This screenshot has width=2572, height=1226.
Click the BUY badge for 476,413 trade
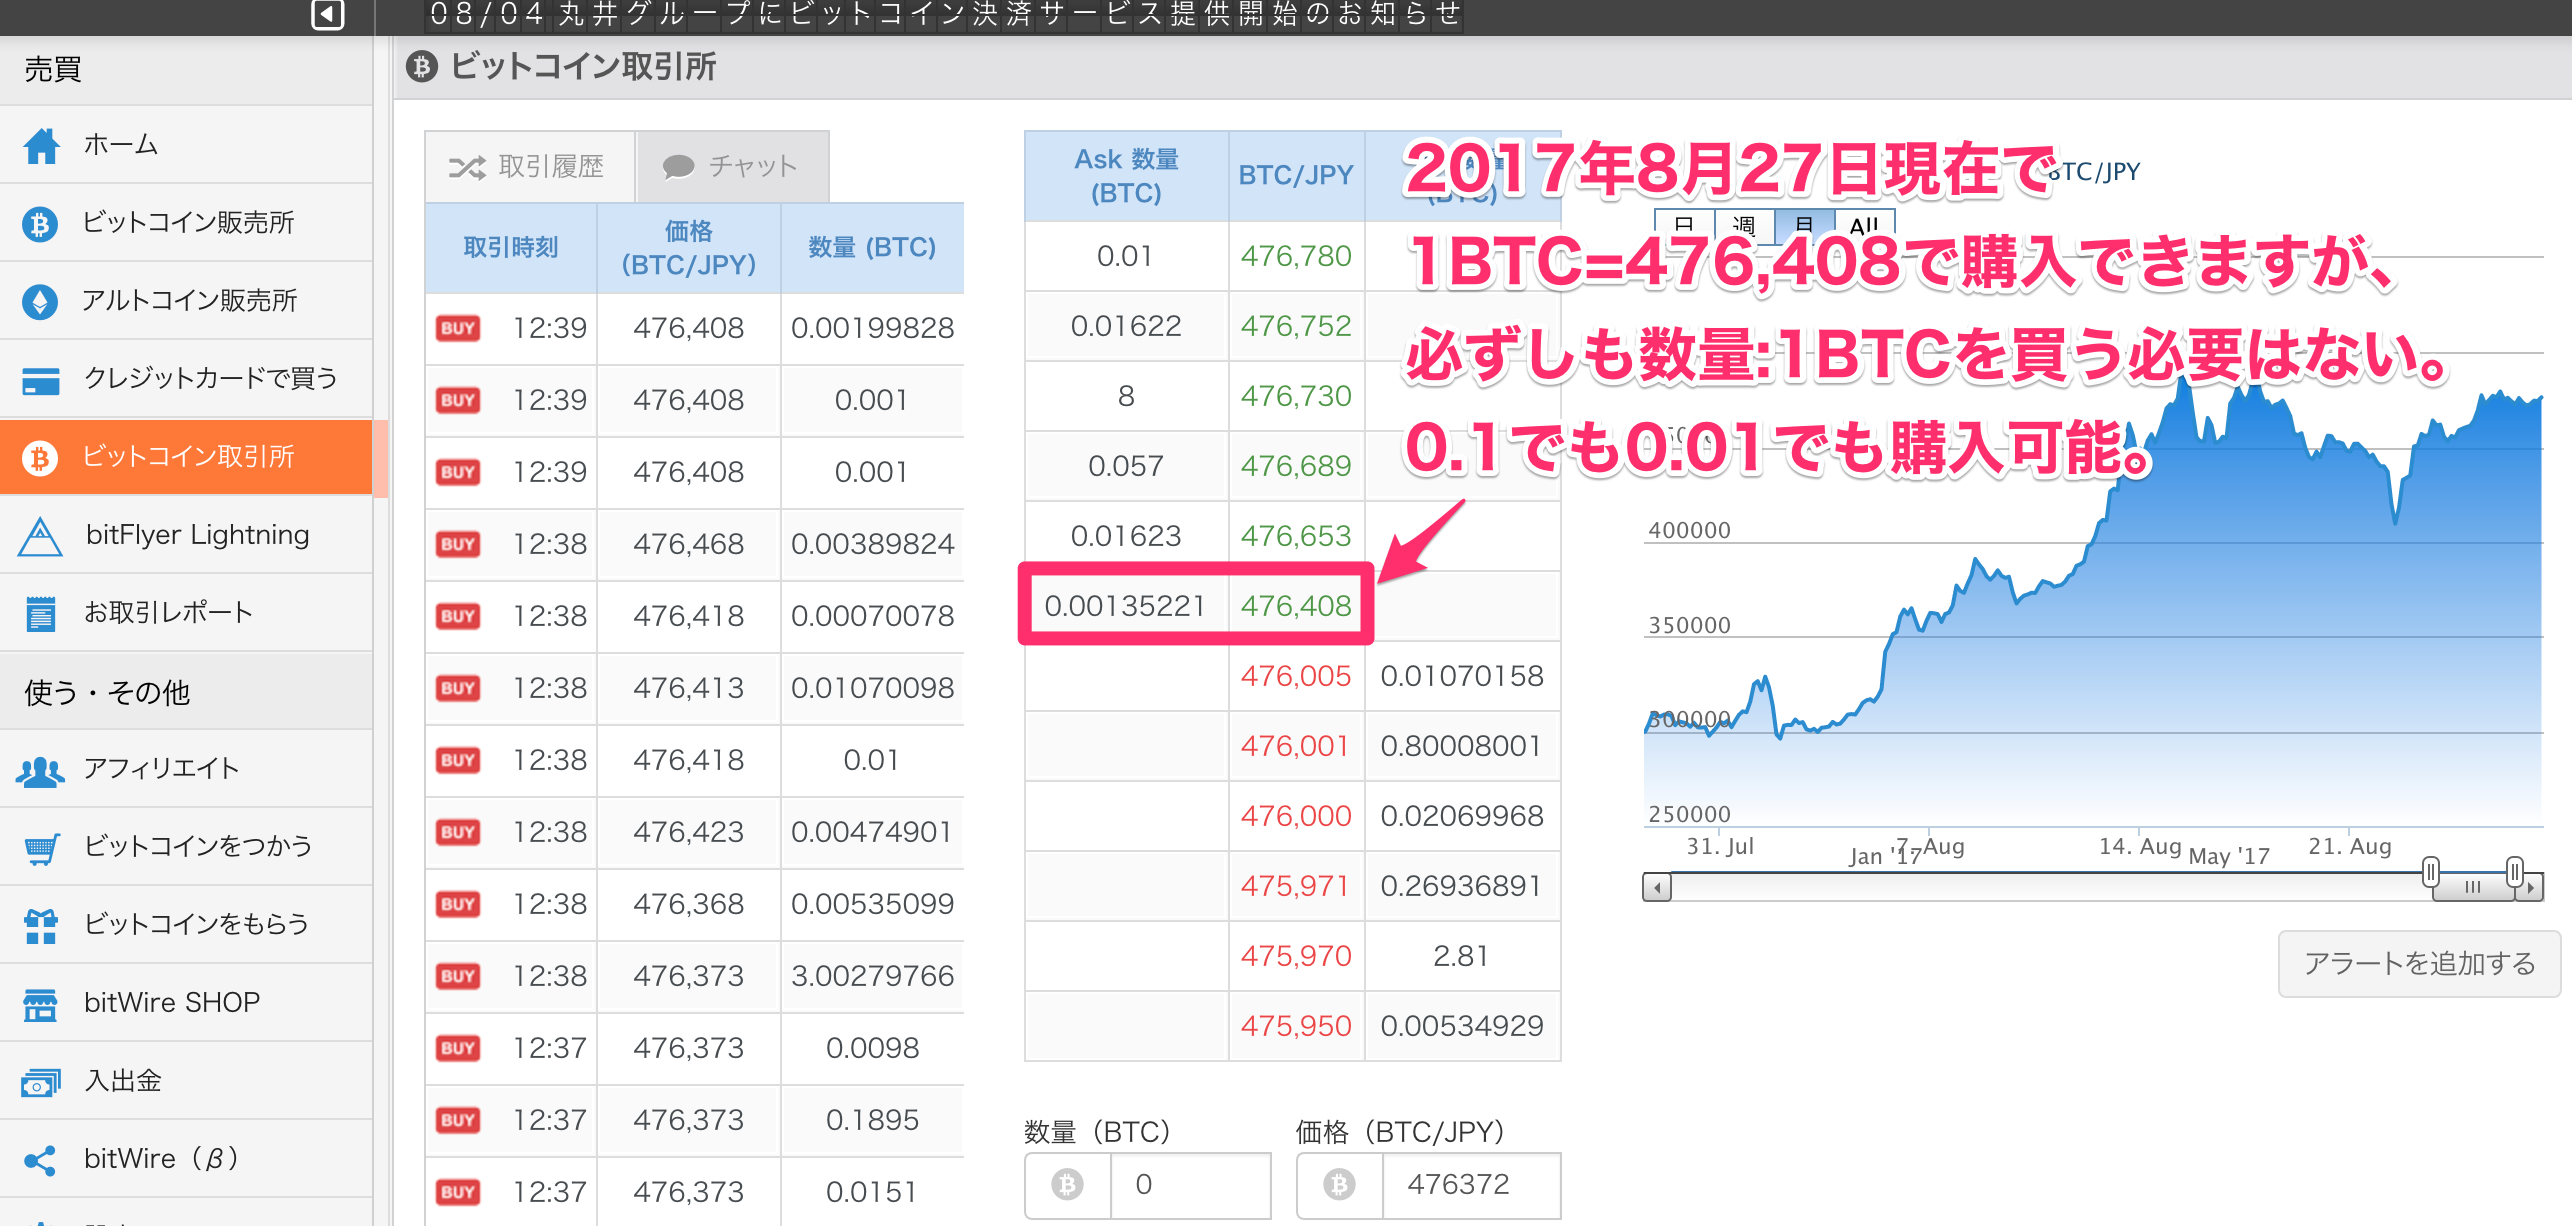click(x=458, y=688)
